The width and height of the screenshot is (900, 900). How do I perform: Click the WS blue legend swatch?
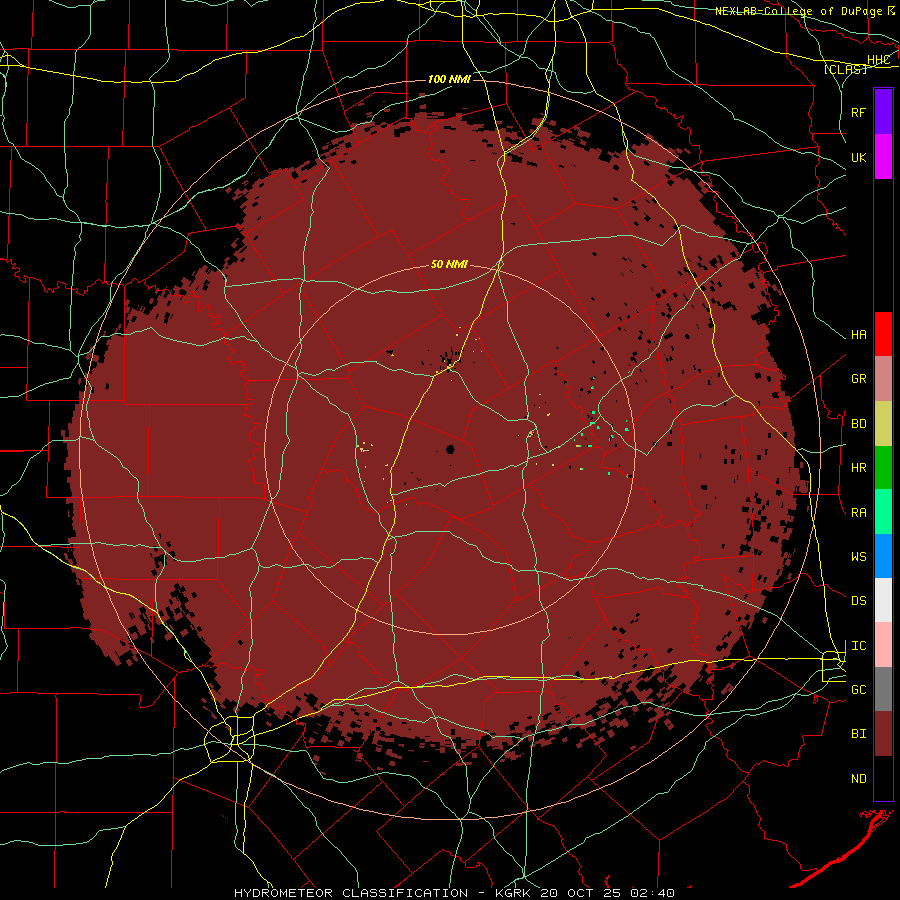[x=883, y=556]
